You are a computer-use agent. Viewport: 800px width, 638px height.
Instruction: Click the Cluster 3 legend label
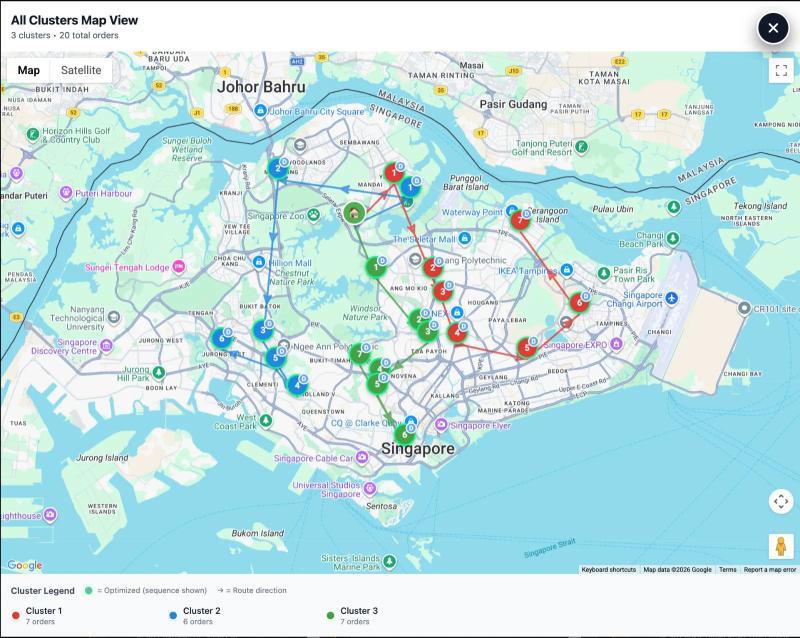pyautogui.click(x=359, y=611)
